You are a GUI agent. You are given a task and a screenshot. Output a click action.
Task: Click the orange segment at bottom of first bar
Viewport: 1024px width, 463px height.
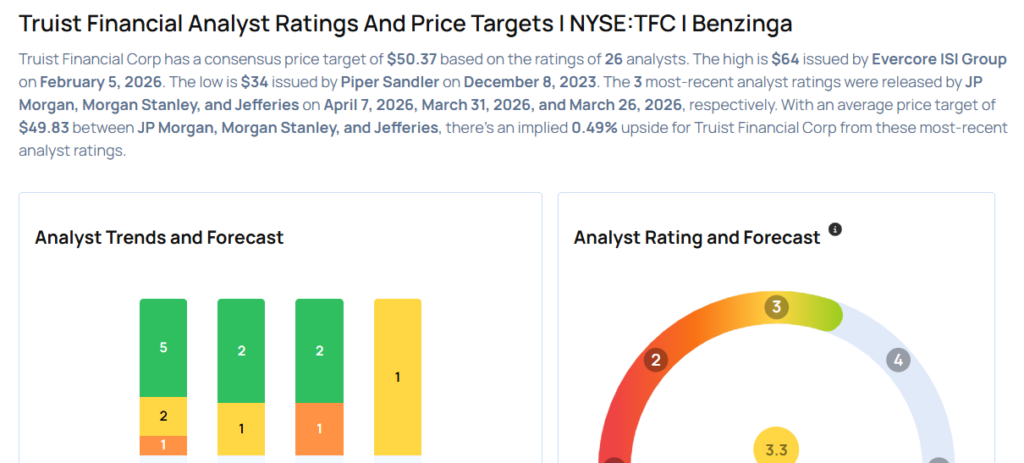point(163,445)
